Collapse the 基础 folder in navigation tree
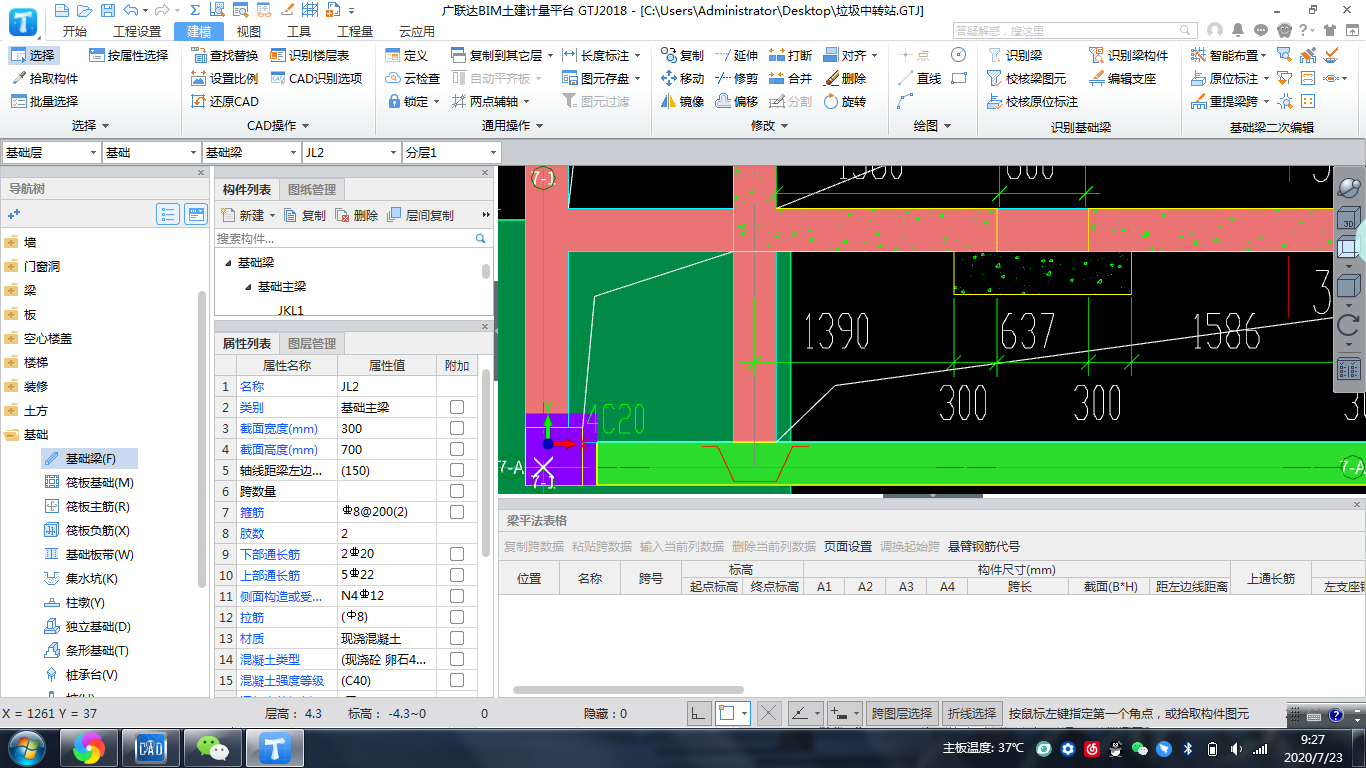Image resolution: width=1366 pixels, height=768 pixels. pyautogui.click(x=11, y=435)
